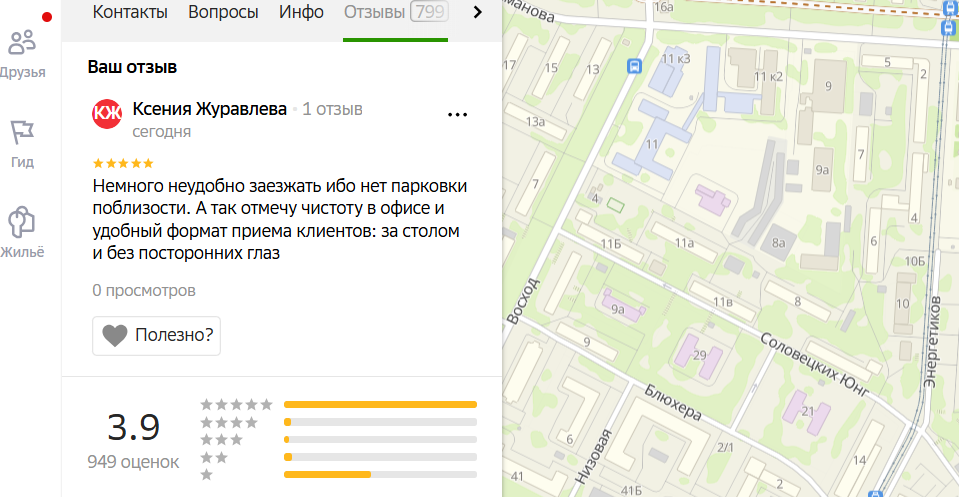Click the Ксения Журавлева avatar icon

[x=107, y=114]
